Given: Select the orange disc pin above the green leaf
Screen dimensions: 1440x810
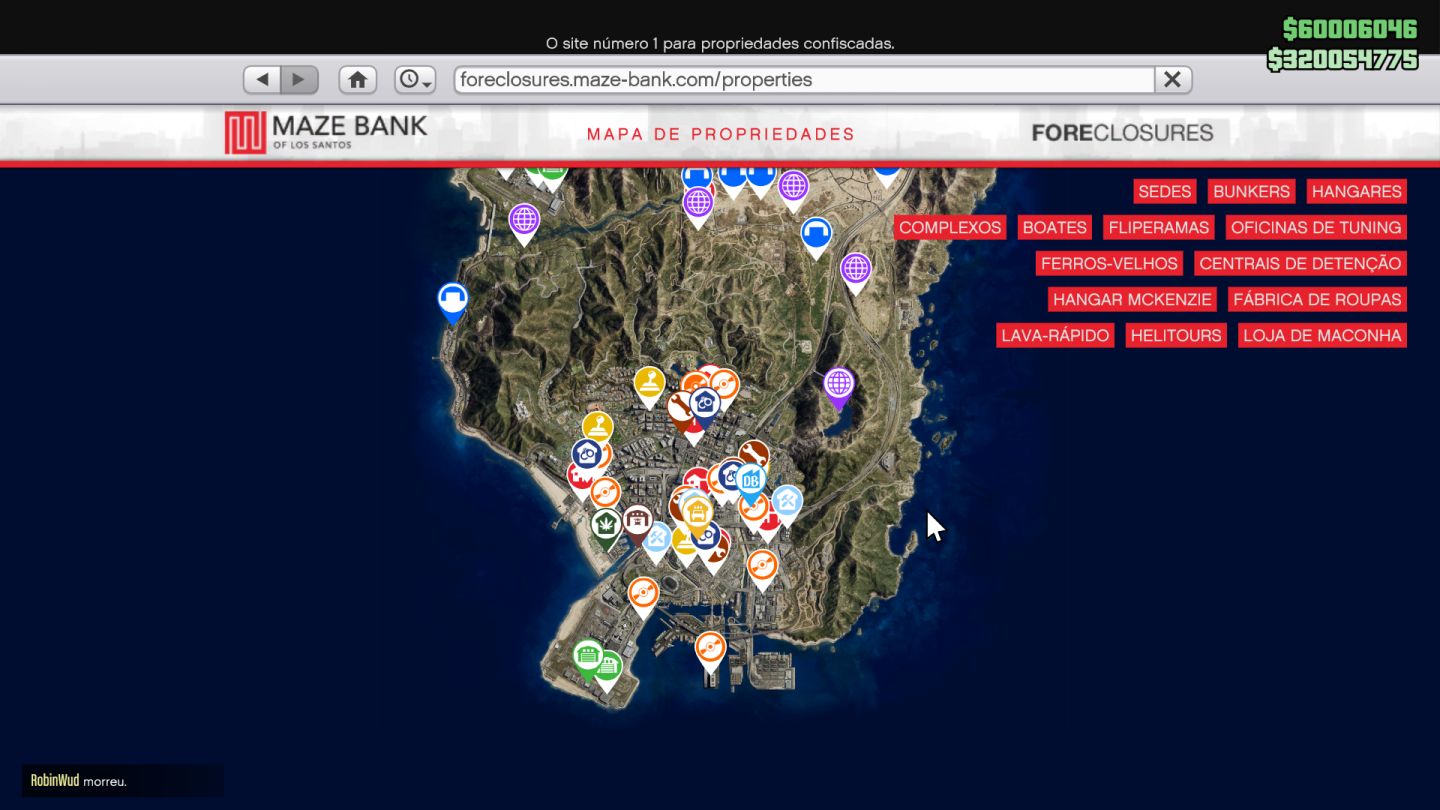Looking at the screenshot, I should click(605, 493).
